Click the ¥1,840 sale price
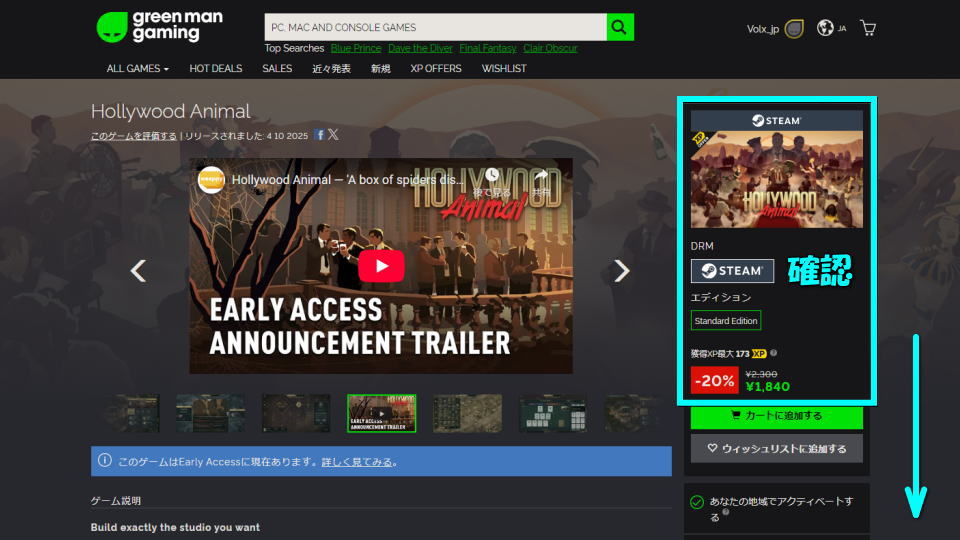 768,387
